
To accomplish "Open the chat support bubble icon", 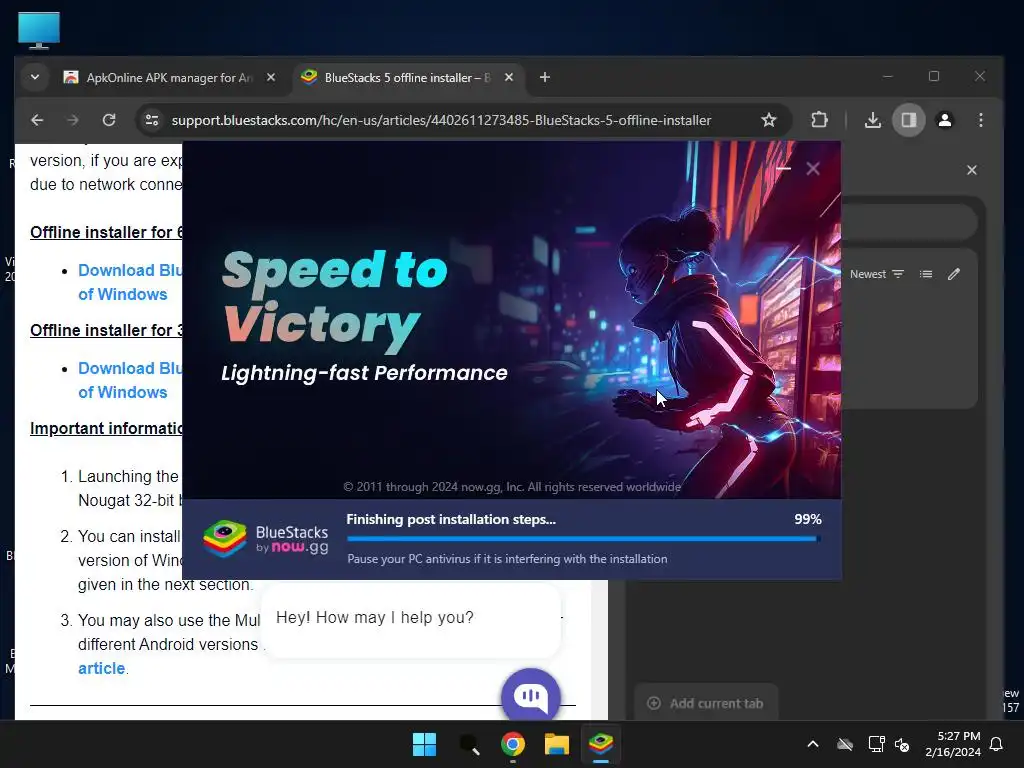I will pyautogui.click(x=531, y=696).
